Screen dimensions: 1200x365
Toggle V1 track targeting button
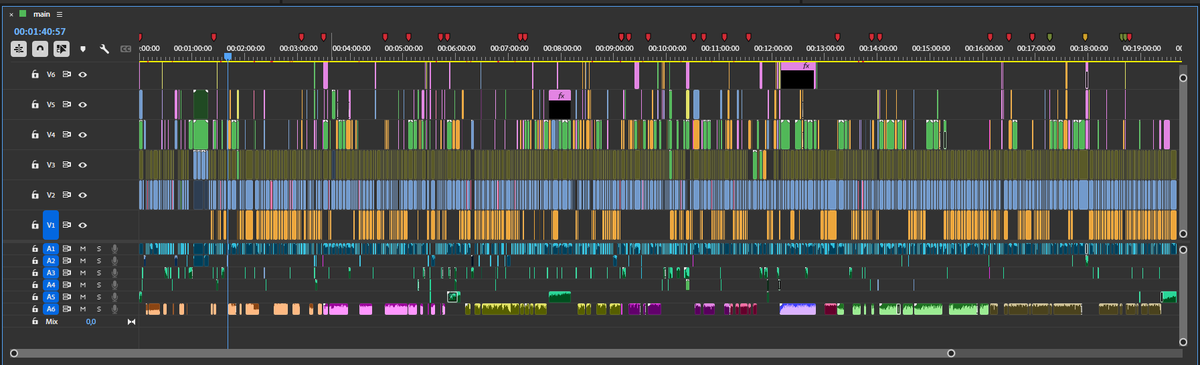click(x=51, y=225)
